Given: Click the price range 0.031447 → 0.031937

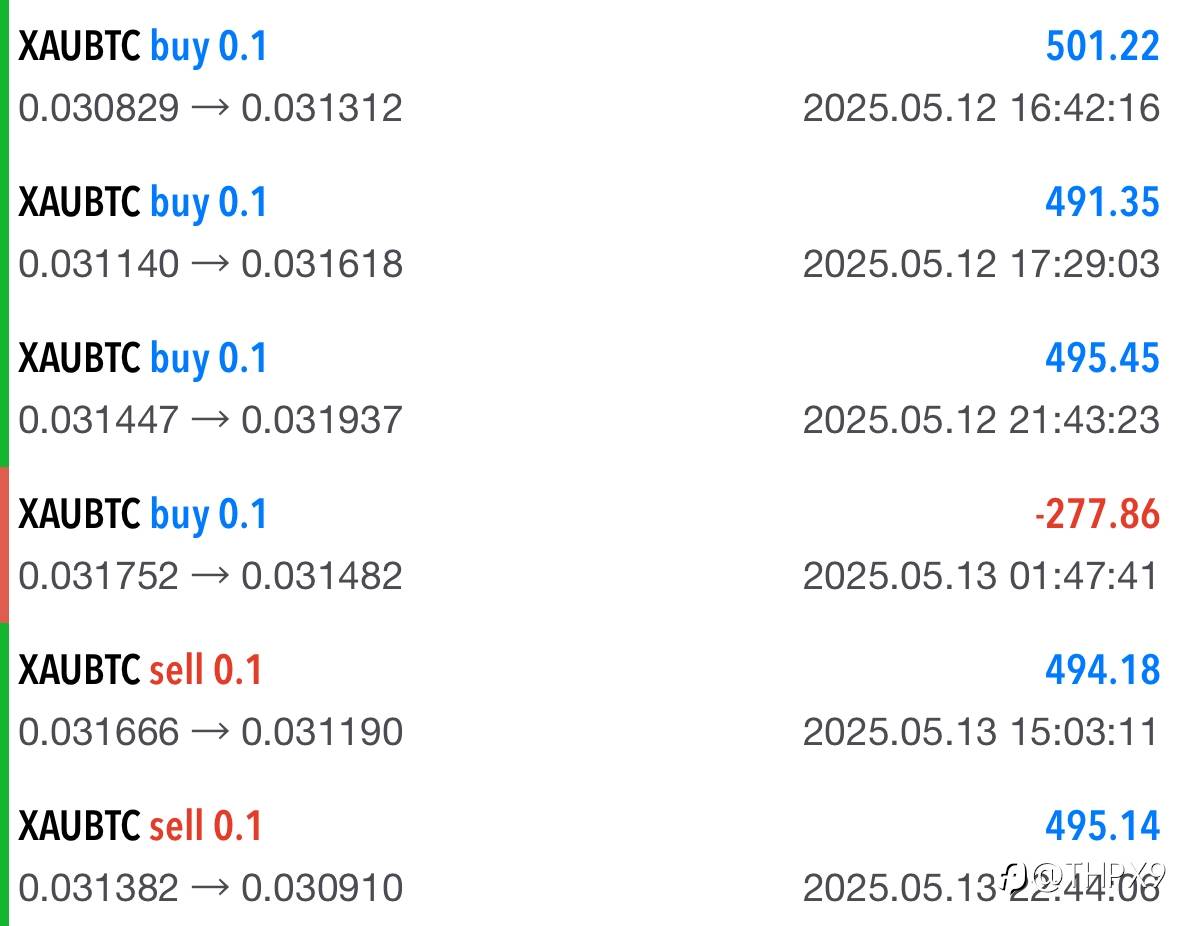Looking at the screenshot, I should (x=211, y=420).
